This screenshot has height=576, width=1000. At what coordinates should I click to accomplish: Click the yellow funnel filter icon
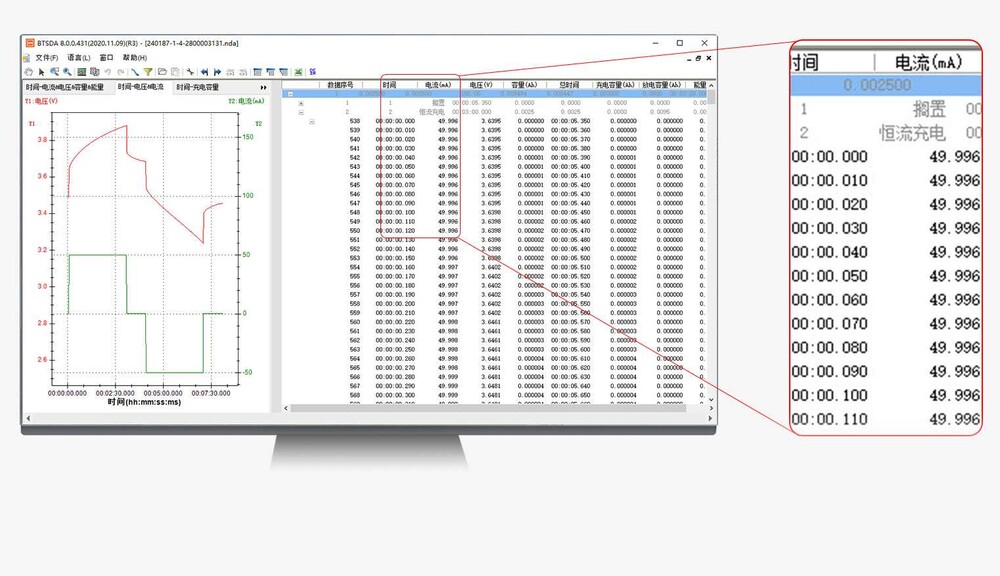(x=148, y=72)
